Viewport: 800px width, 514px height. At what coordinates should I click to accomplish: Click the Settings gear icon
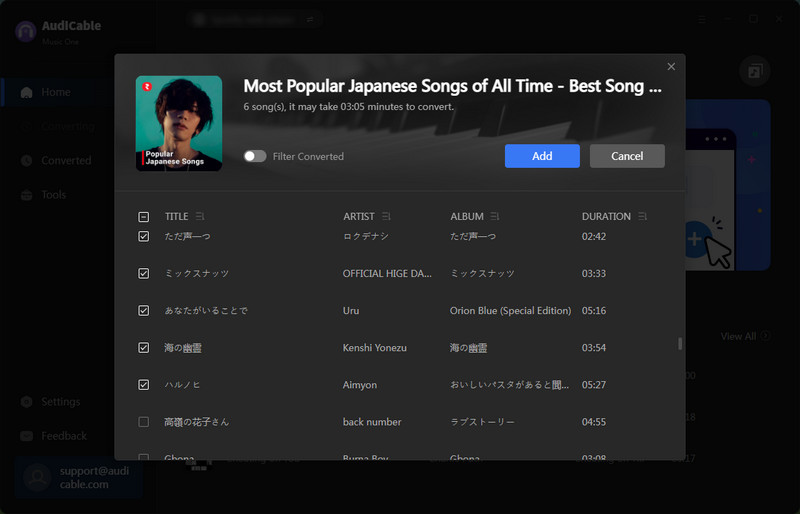point(27,402)
